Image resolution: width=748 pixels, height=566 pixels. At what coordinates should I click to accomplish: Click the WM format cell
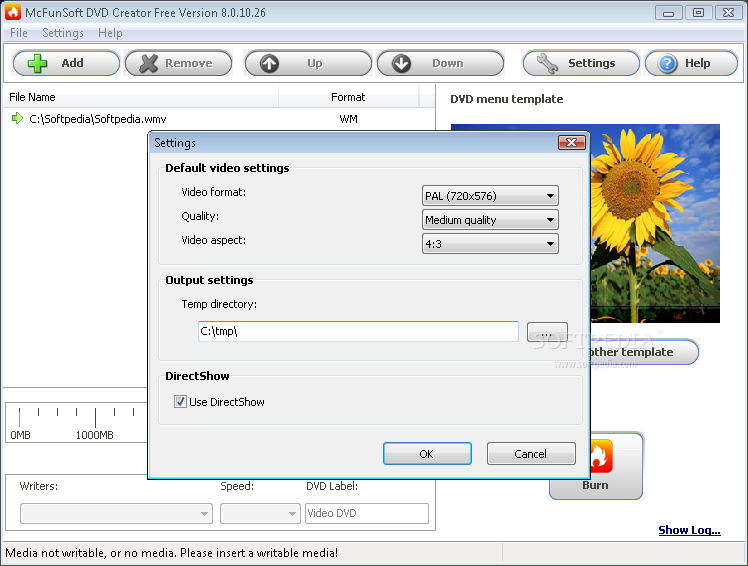tap(348, 119)
